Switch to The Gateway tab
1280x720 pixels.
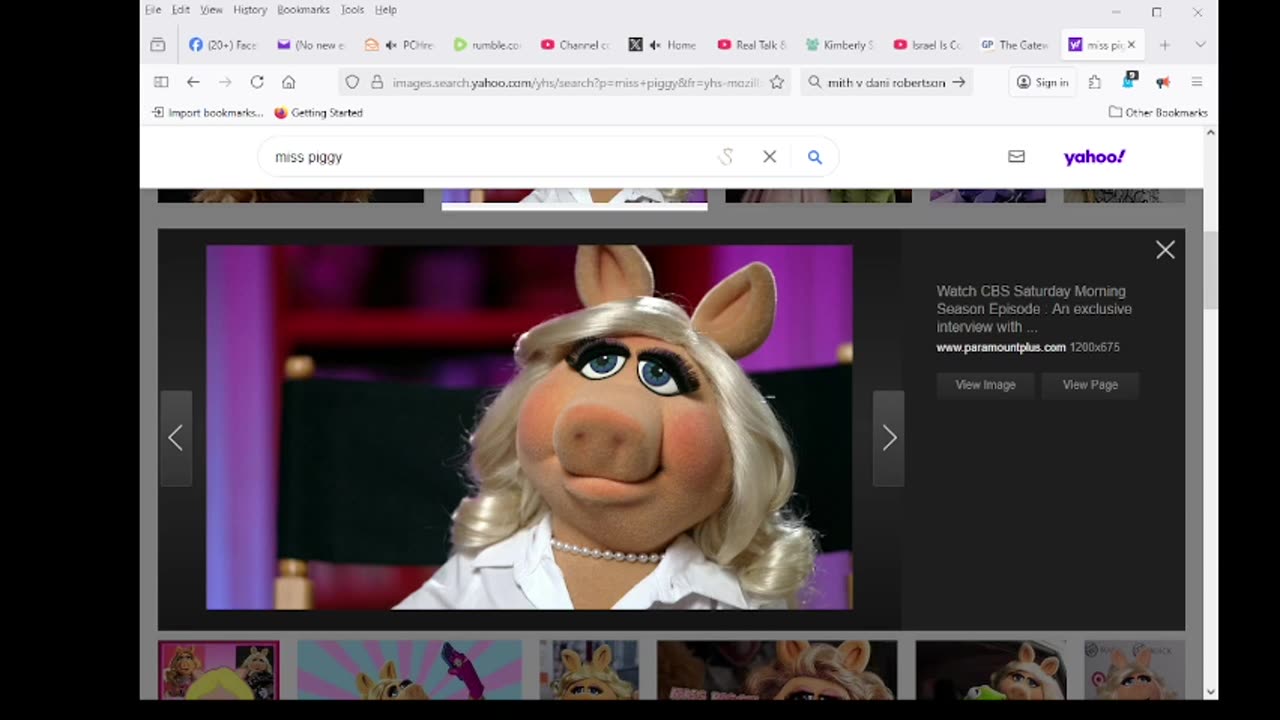pyautogui.click(x=1015, y=45)
